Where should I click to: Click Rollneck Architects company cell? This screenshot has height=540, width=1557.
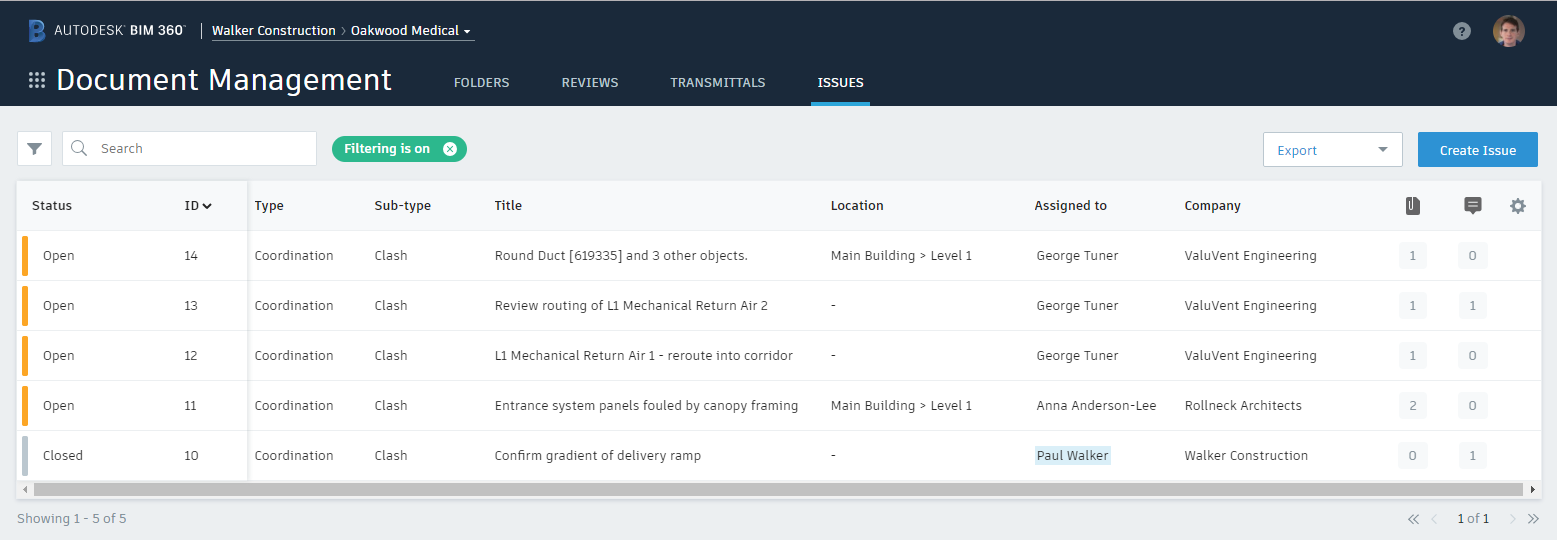pyautogui.click(x=1243, y=406)
